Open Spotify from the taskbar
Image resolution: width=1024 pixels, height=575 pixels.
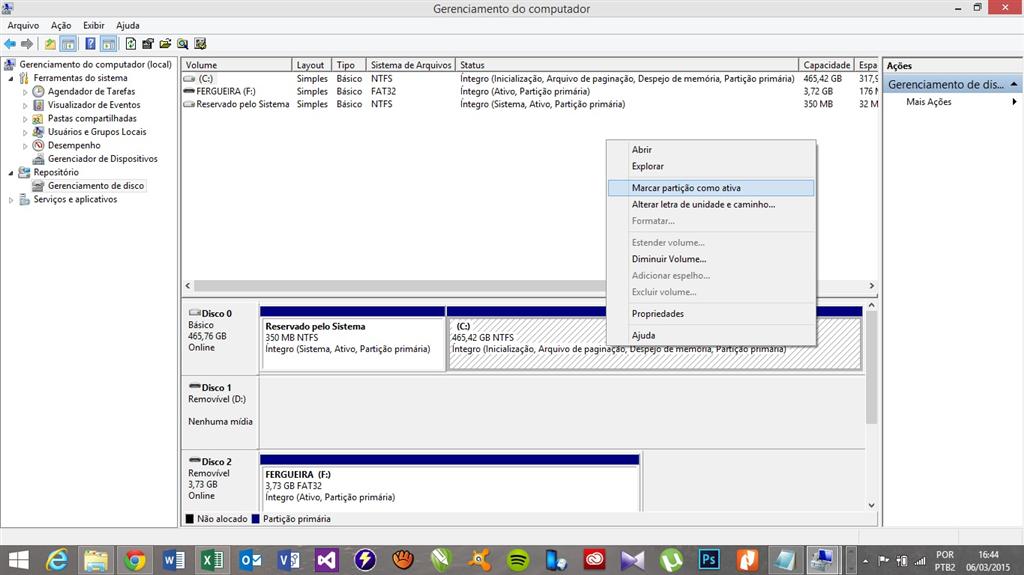[x=518, y=559]
